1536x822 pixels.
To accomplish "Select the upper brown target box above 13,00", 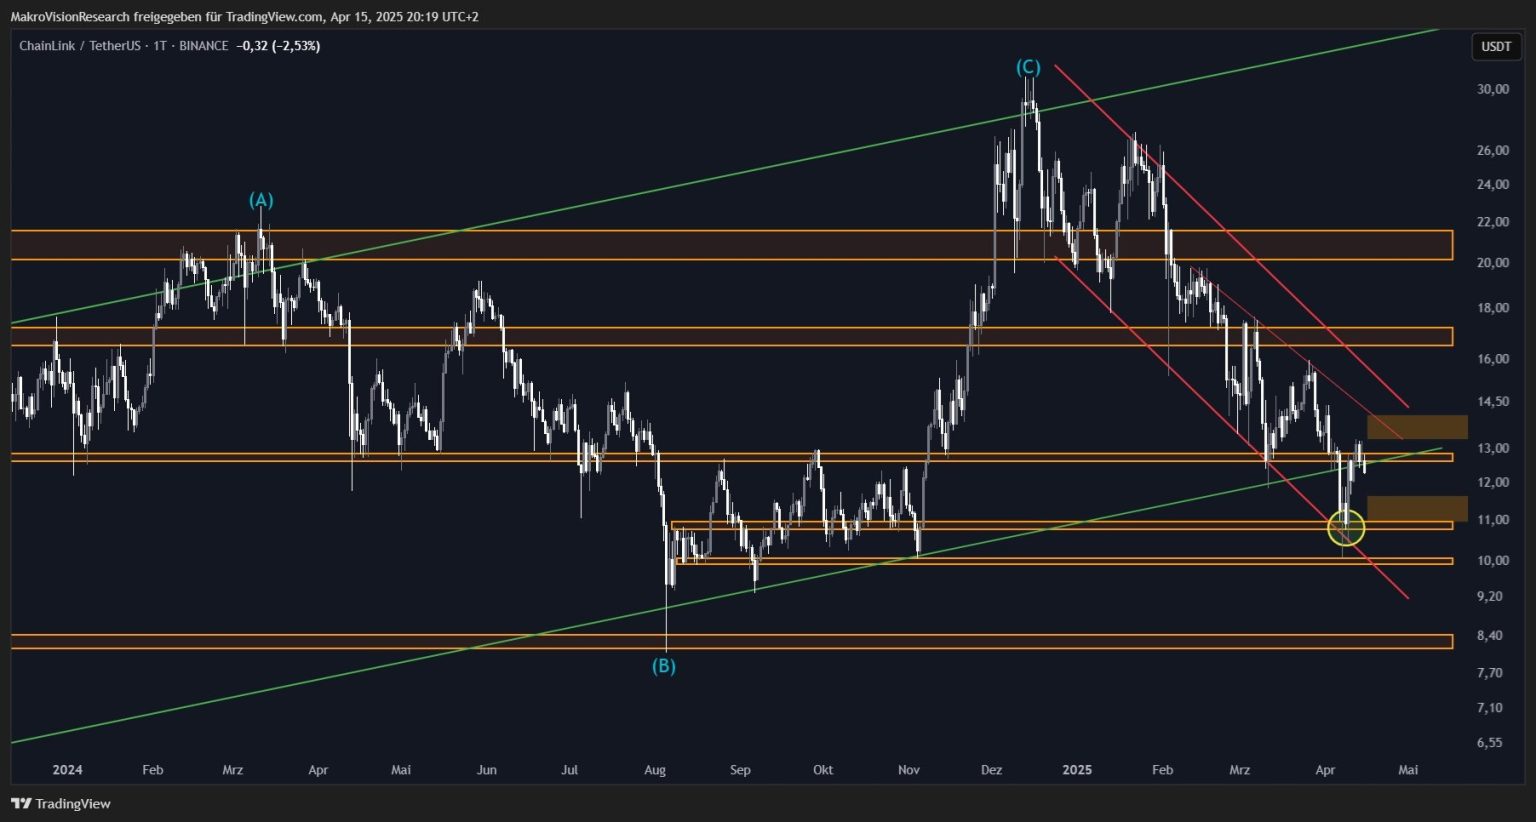I will 1417,427.
